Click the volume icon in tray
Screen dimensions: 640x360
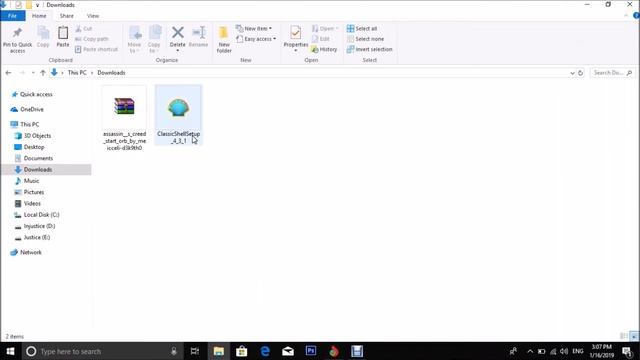point(564,351)
